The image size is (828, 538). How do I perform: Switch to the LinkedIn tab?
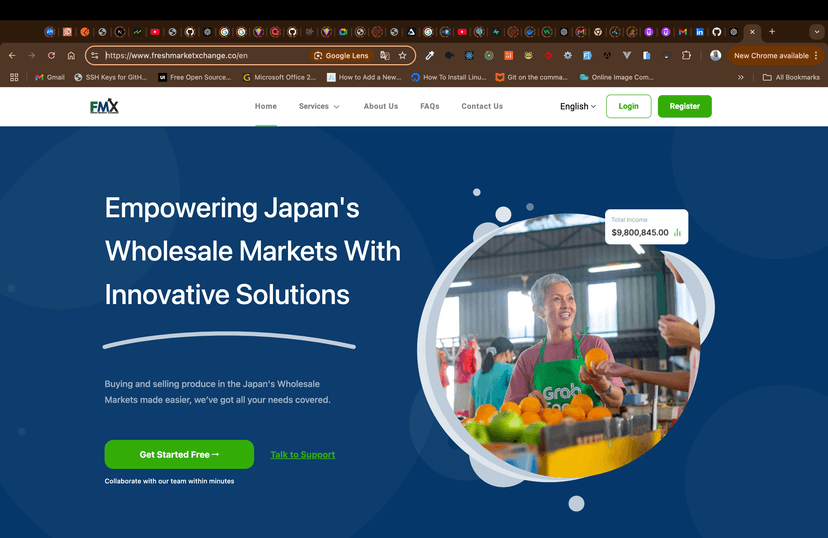click(x=700, y=32)
